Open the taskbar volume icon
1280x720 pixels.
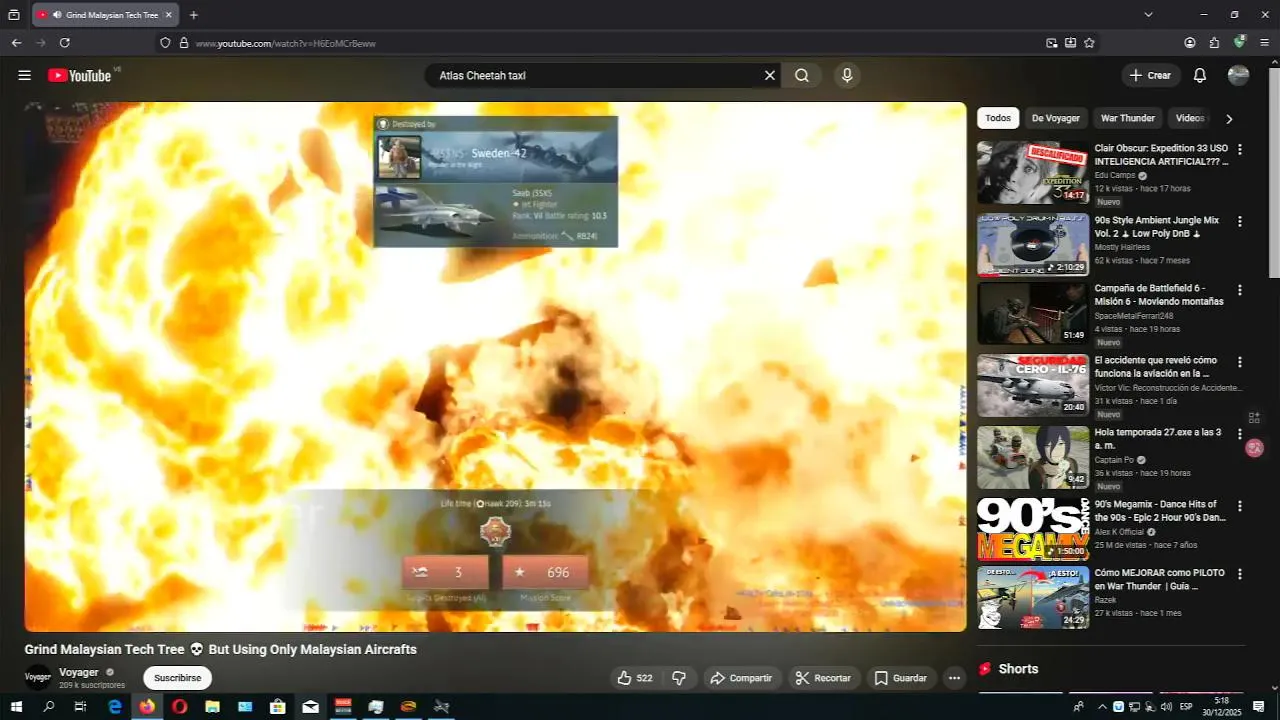(x=1166, y=707)
